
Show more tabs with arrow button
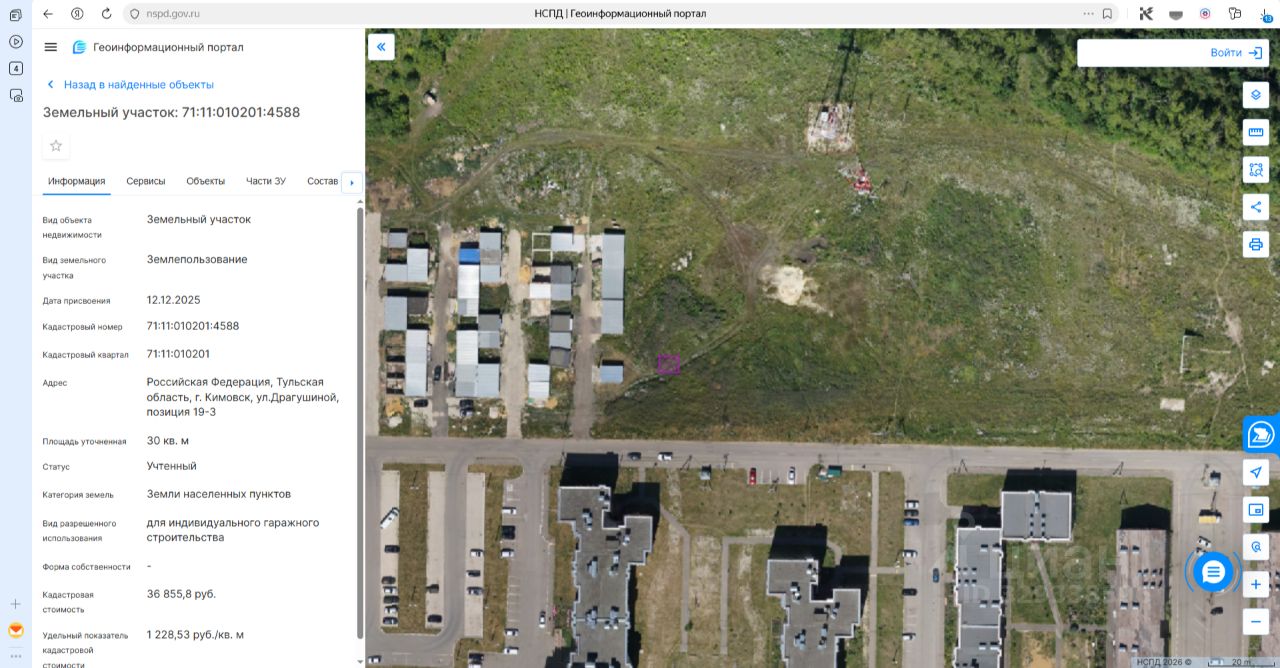[351, 183]
